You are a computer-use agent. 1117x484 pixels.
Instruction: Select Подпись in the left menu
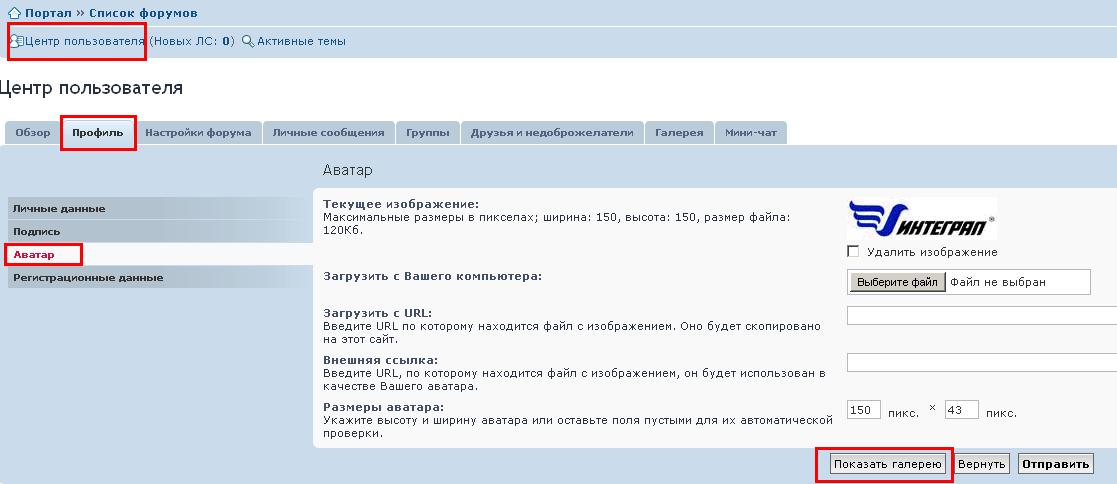pyautogui.click(x=37, y=232)
